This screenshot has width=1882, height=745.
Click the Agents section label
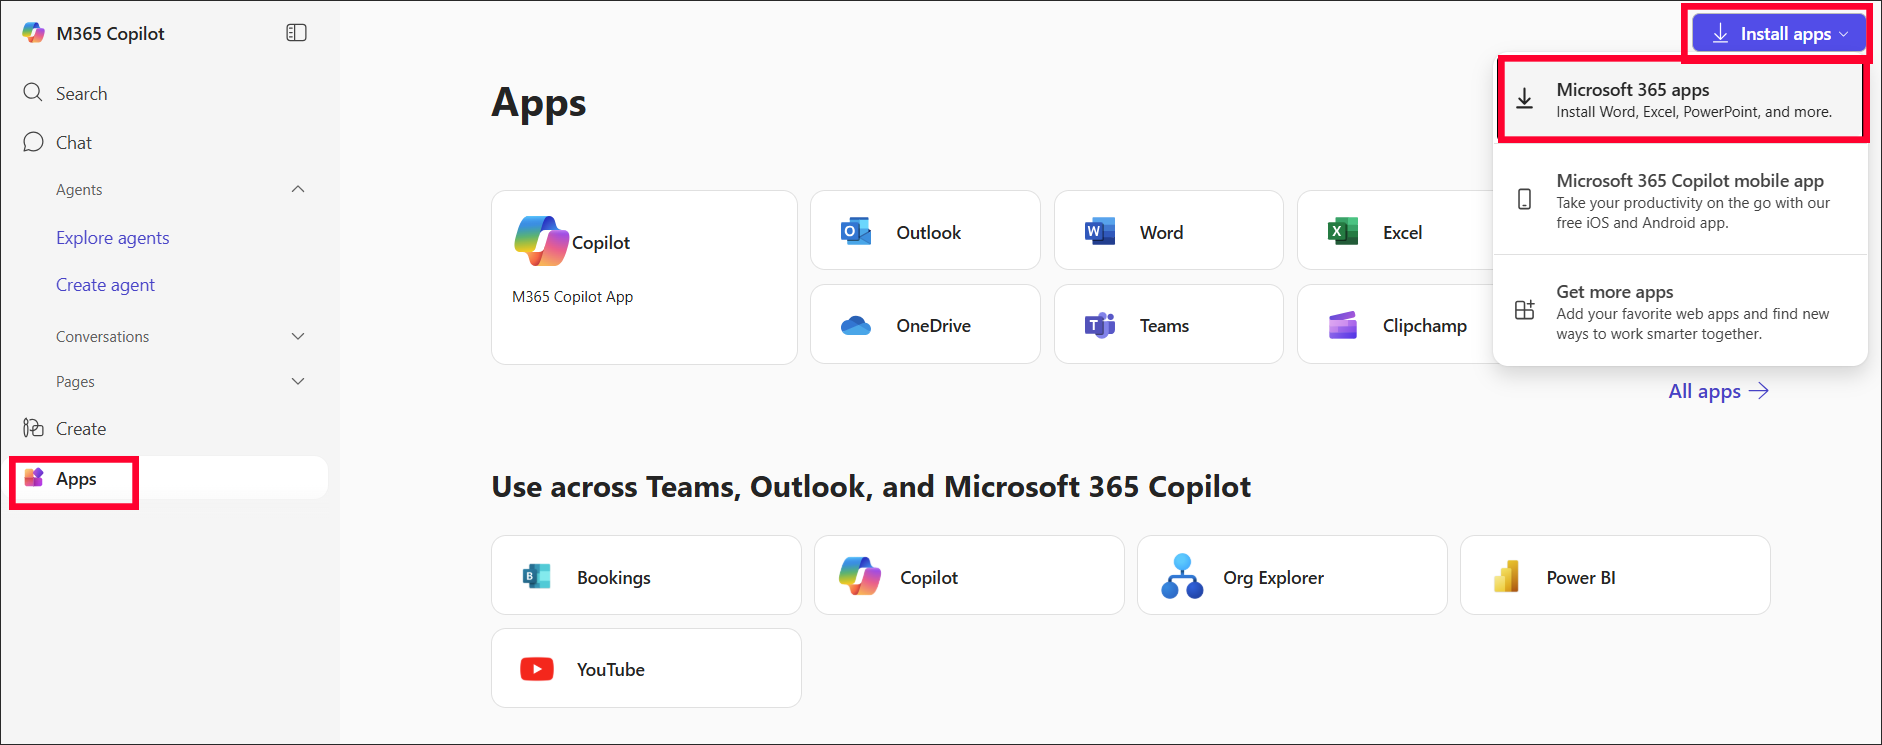pyautogui.click(x=79, y=189)
